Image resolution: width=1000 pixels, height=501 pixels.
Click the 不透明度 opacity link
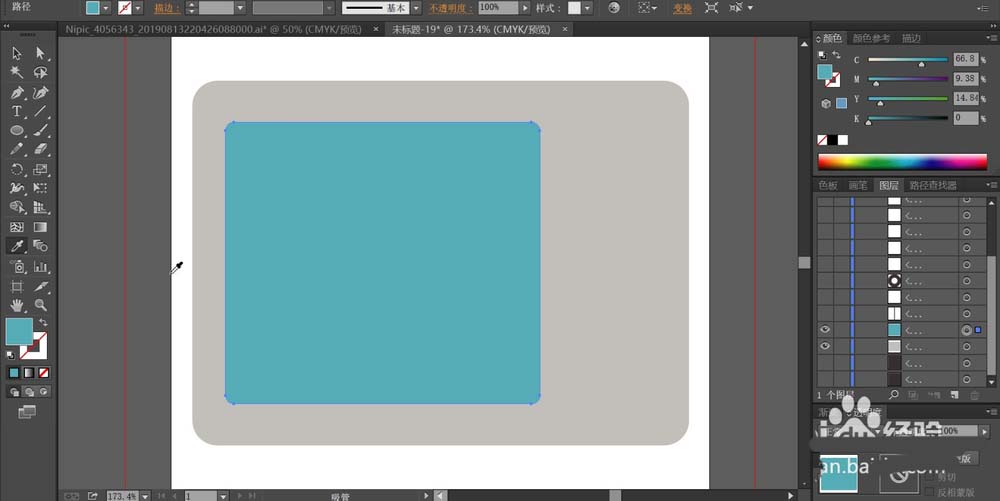(x=451, y=8)
